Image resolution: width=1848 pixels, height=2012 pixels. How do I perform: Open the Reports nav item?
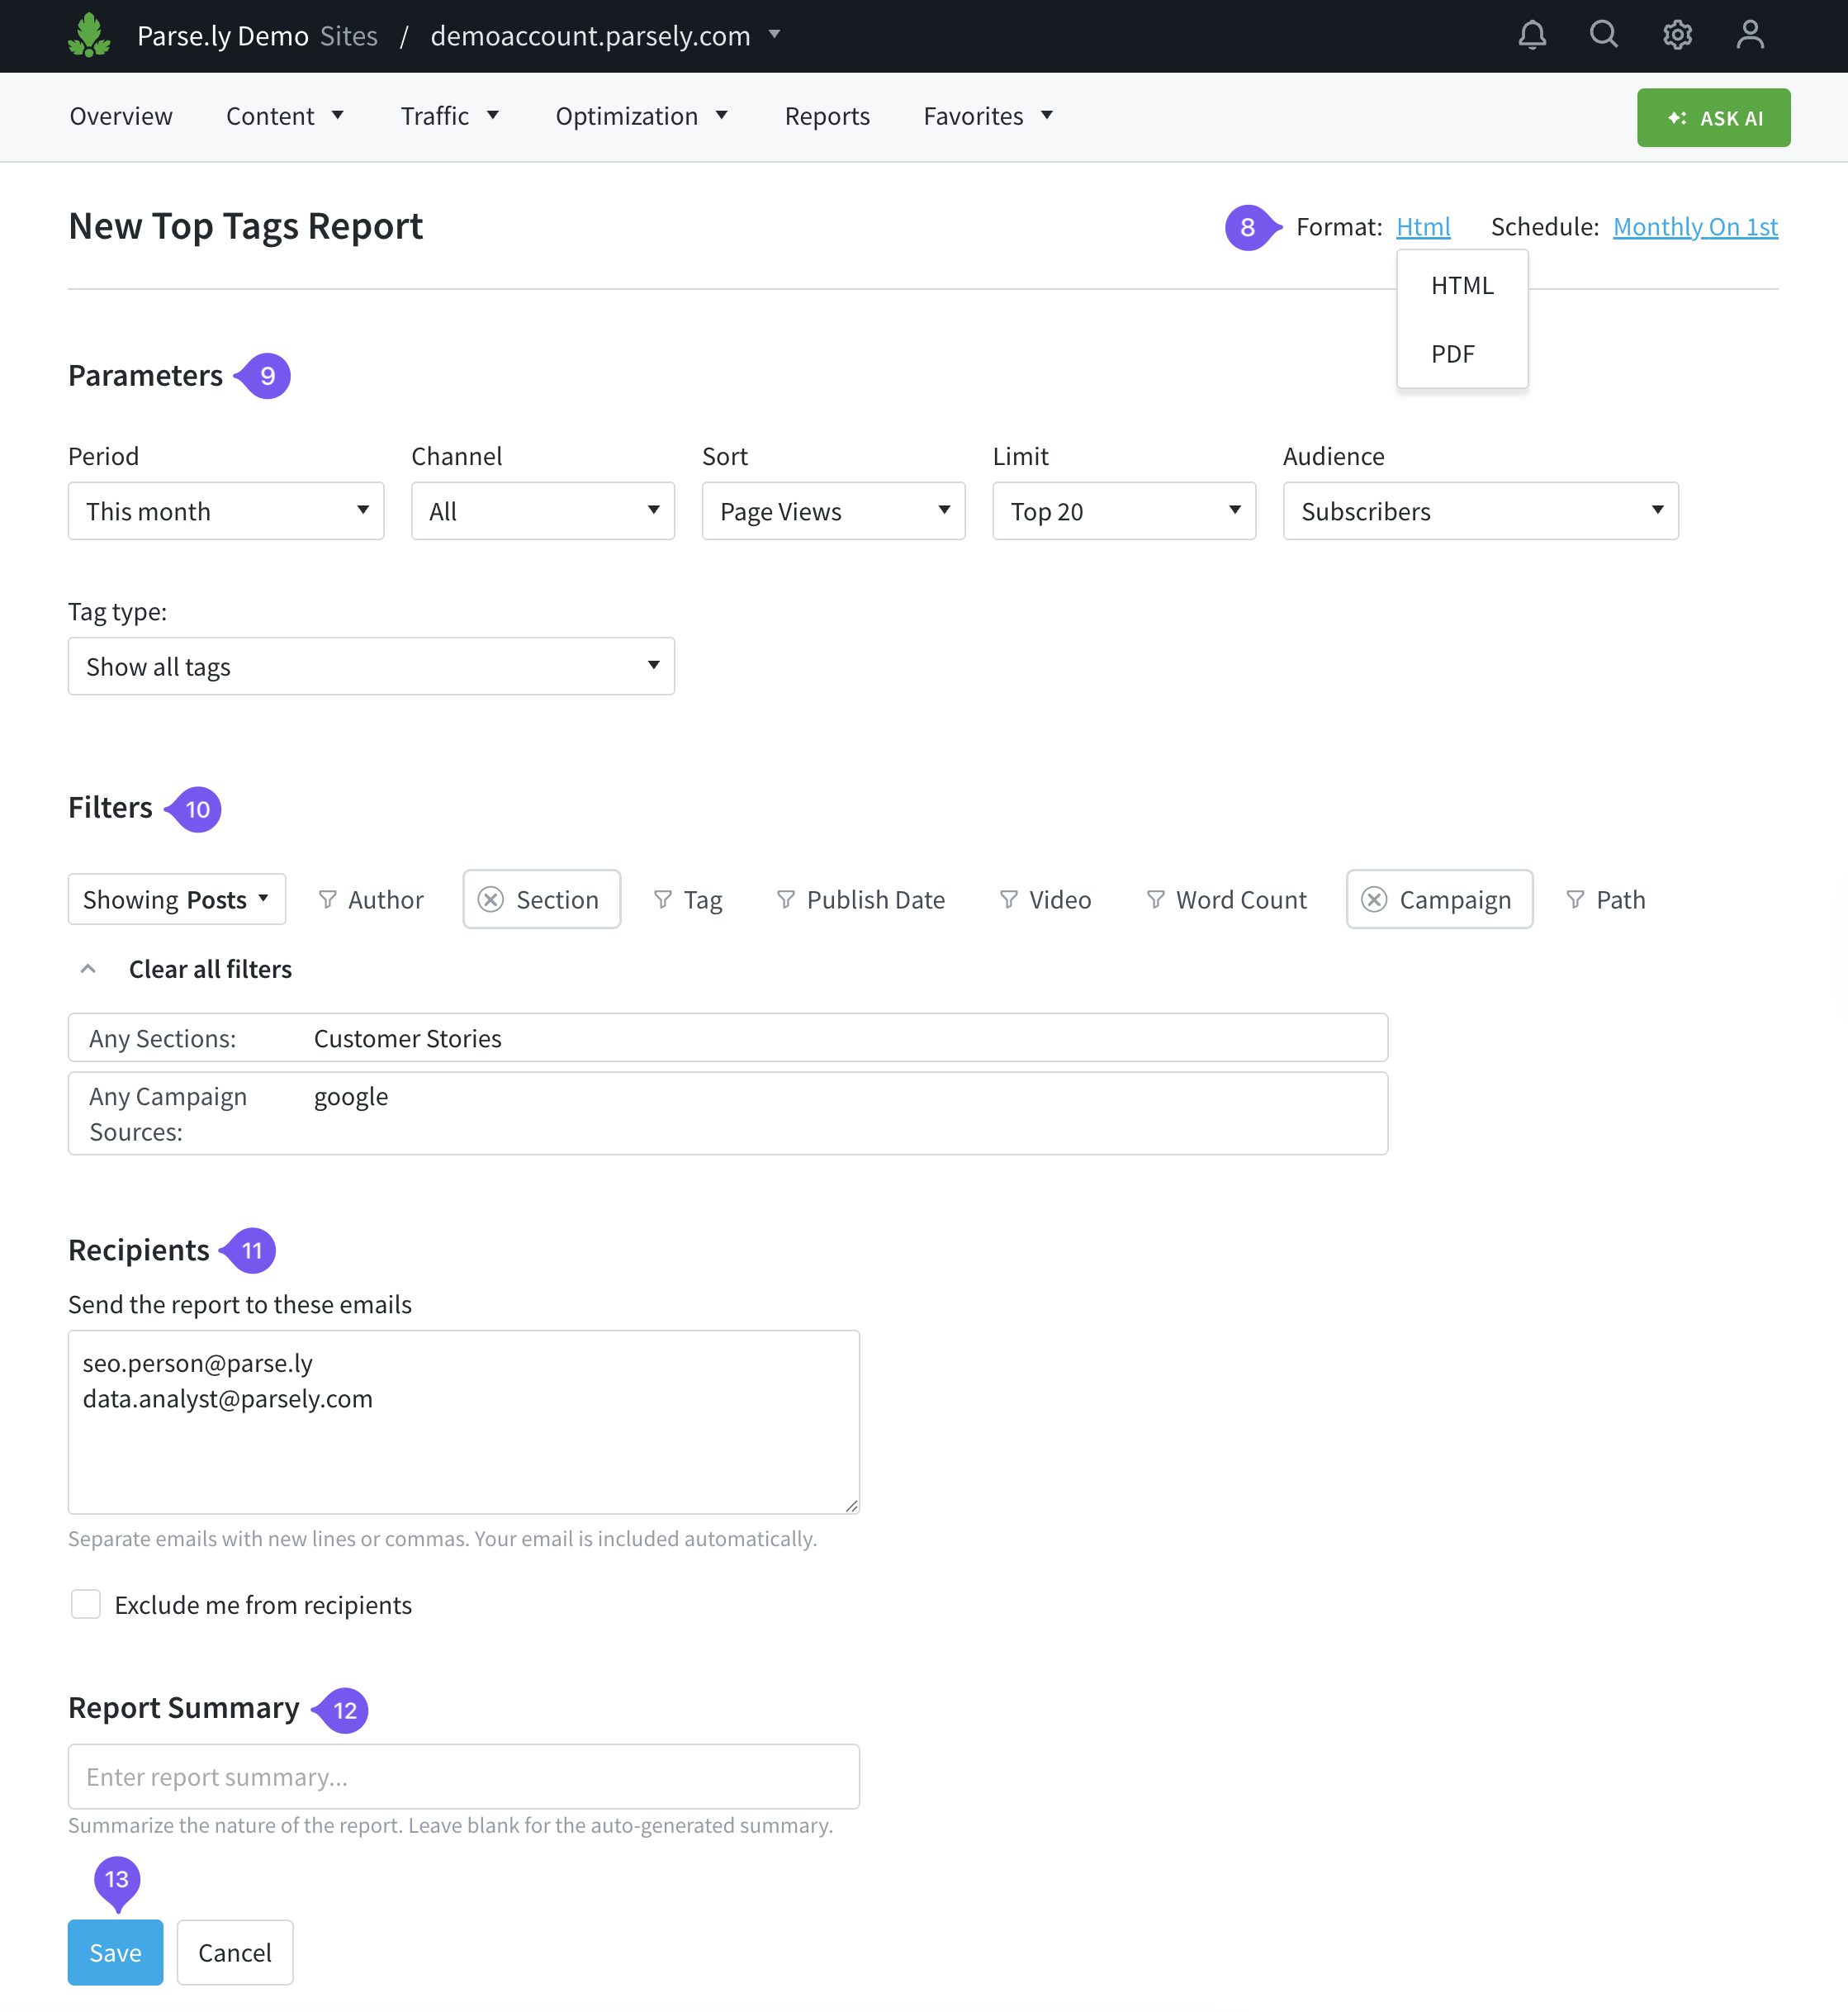[x=827, y=116]
